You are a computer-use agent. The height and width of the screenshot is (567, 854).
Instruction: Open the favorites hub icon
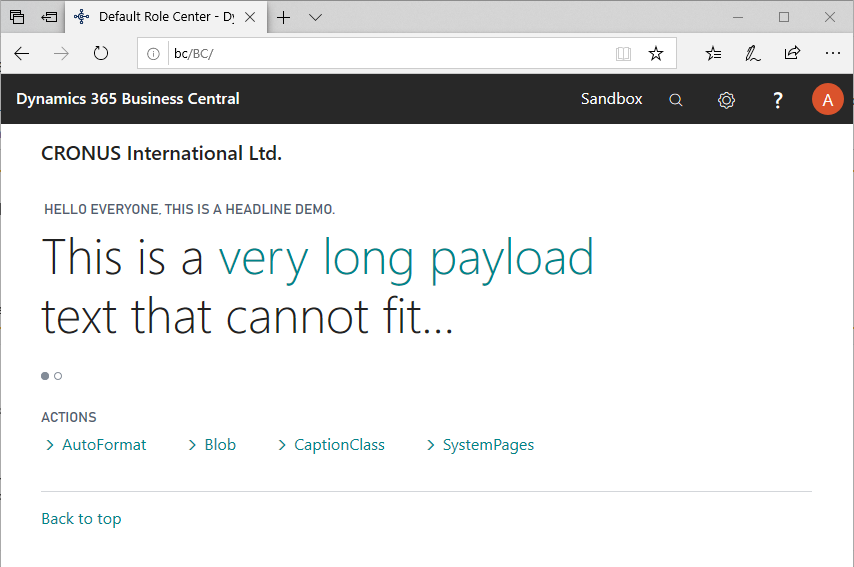713,54
